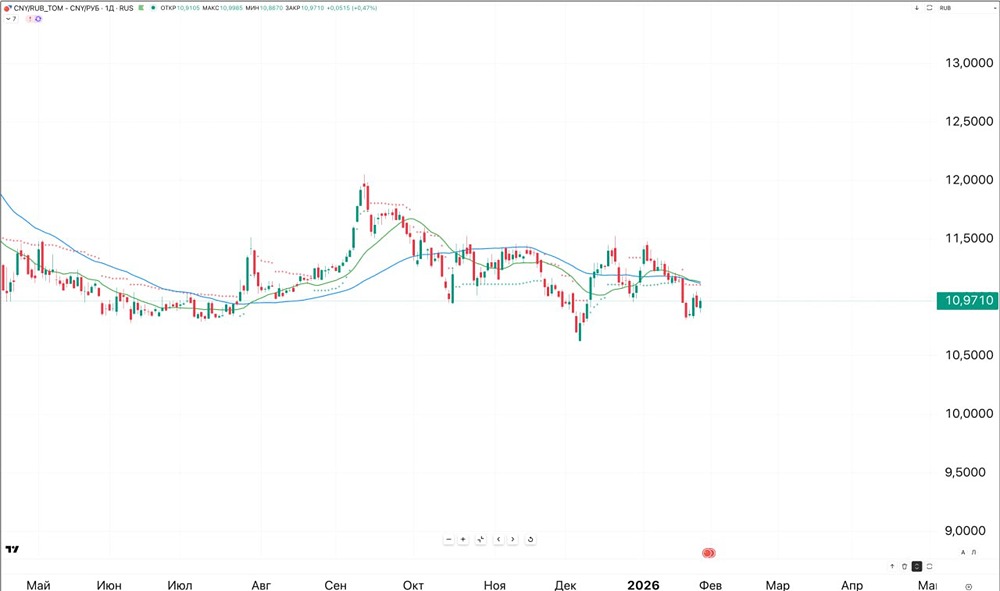
Task: Click the ЗАКР 10,9710 close value
Action: (304, 8)
